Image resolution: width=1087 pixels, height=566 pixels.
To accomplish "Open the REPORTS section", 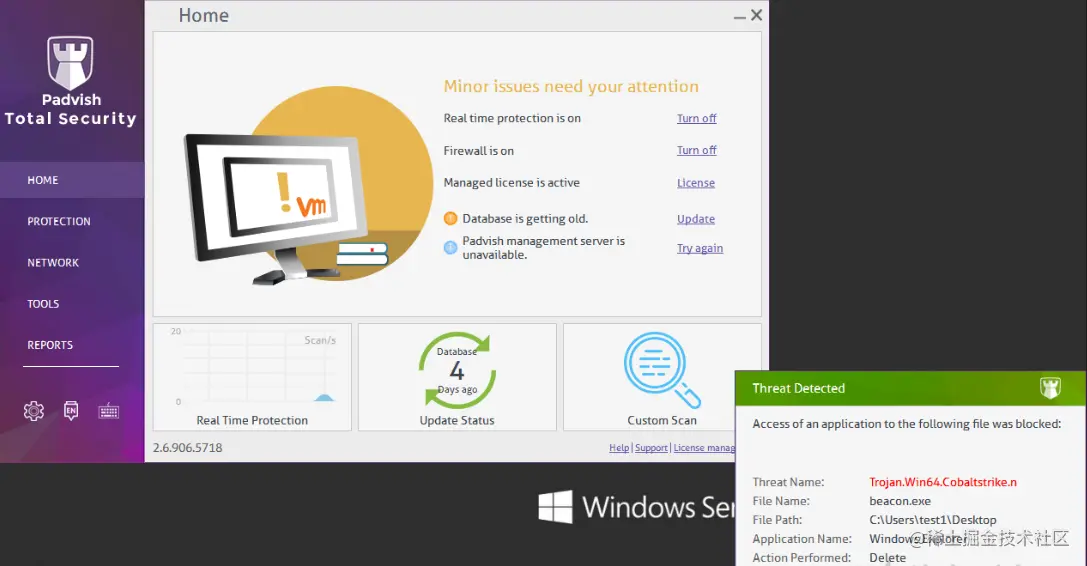I will (50, 345).
